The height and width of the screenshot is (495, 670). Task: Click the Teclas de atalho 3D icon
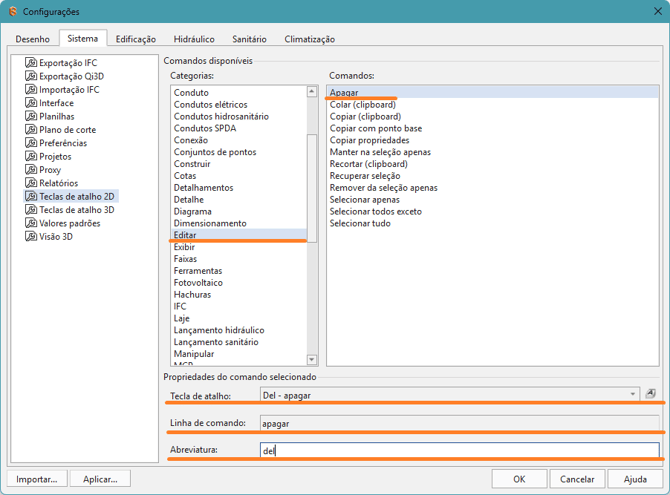coord(31,209)
